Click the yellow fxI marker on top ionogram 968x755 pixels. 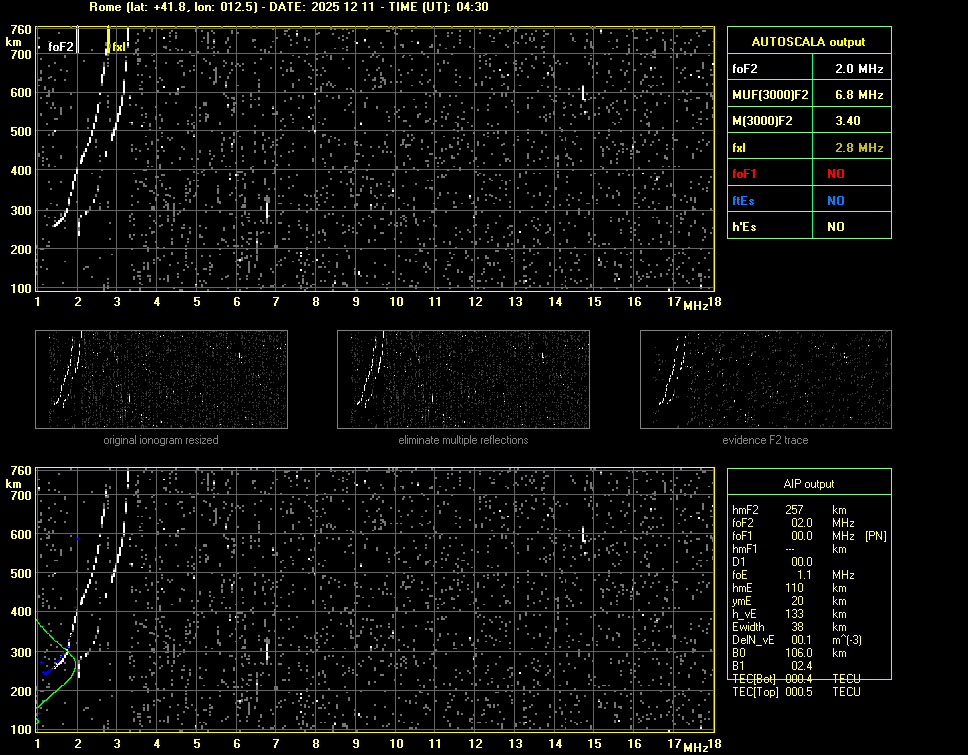pos(117,46)
